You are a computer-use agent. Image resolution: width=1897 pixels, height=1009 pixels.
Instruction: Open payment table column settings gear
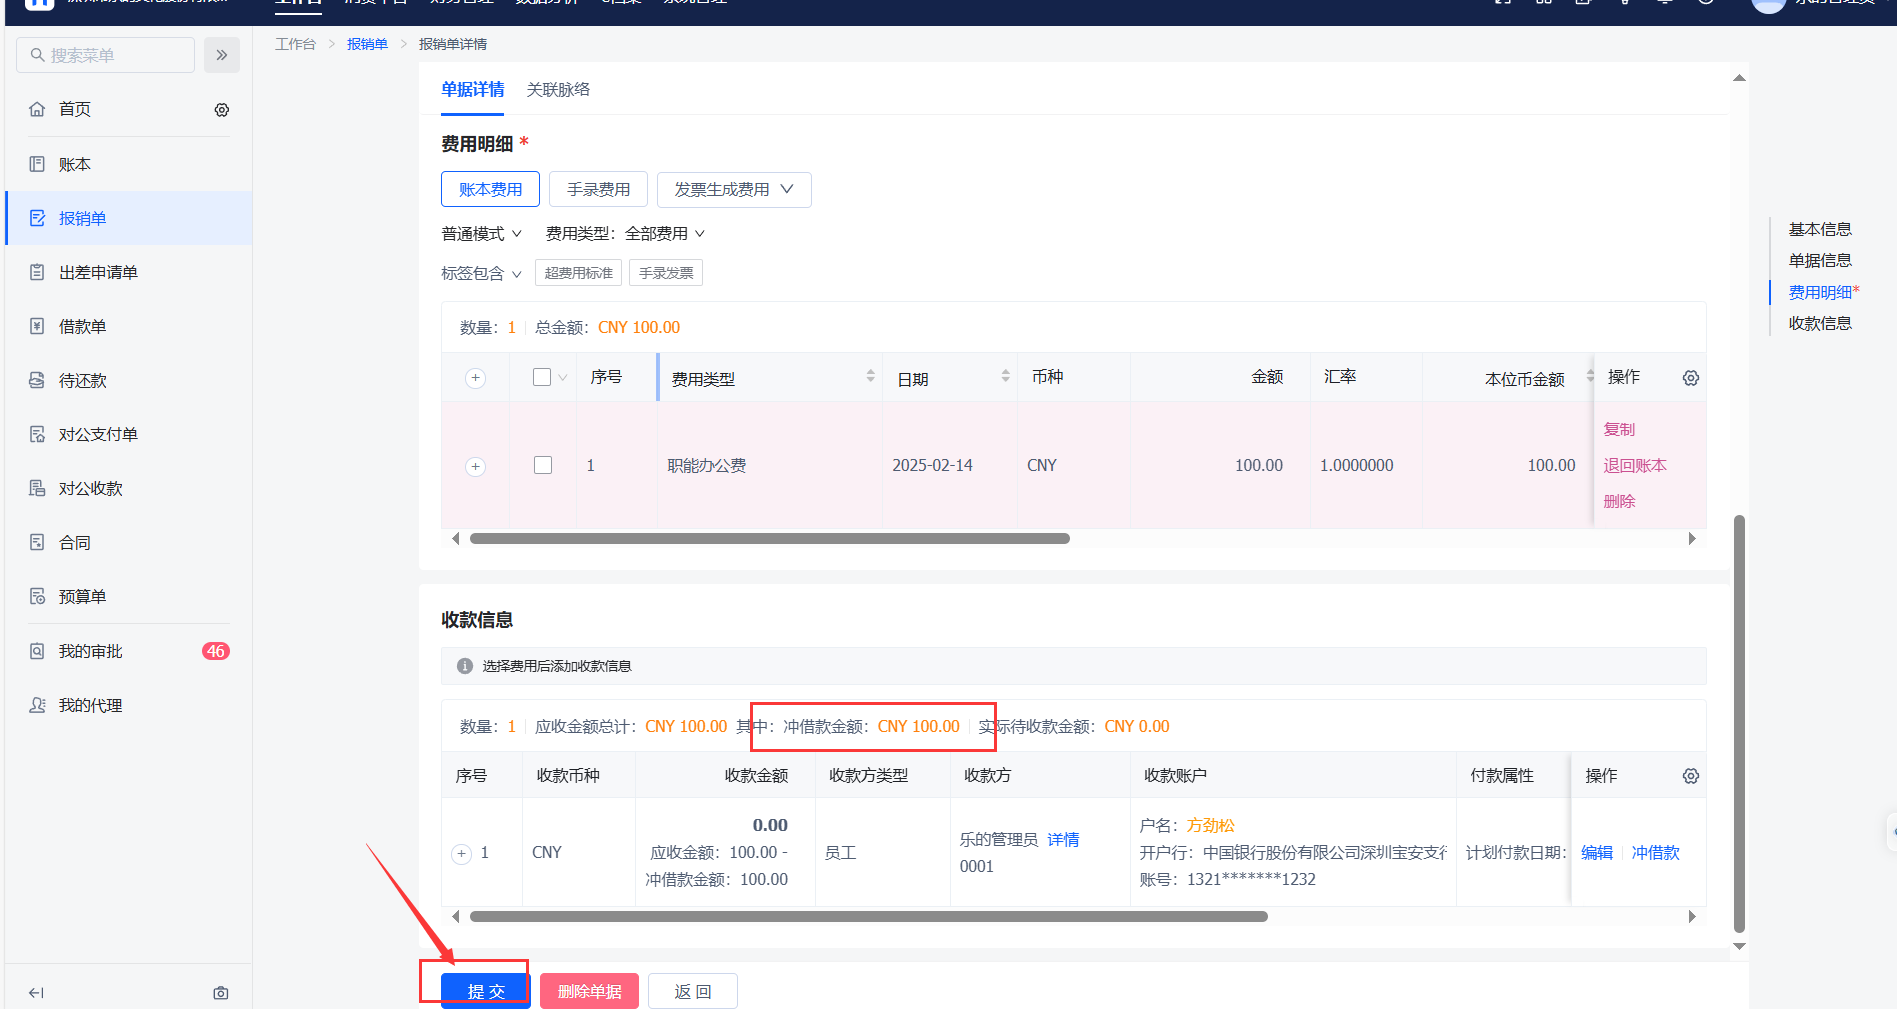tap(1690, 776)
